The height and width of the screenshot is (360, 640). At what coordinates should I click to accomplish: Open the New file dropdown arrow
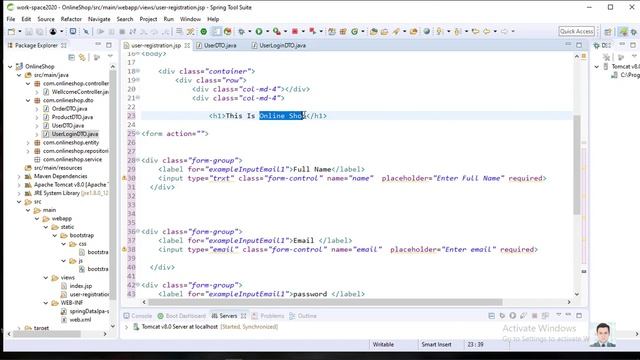click(19, 31)
